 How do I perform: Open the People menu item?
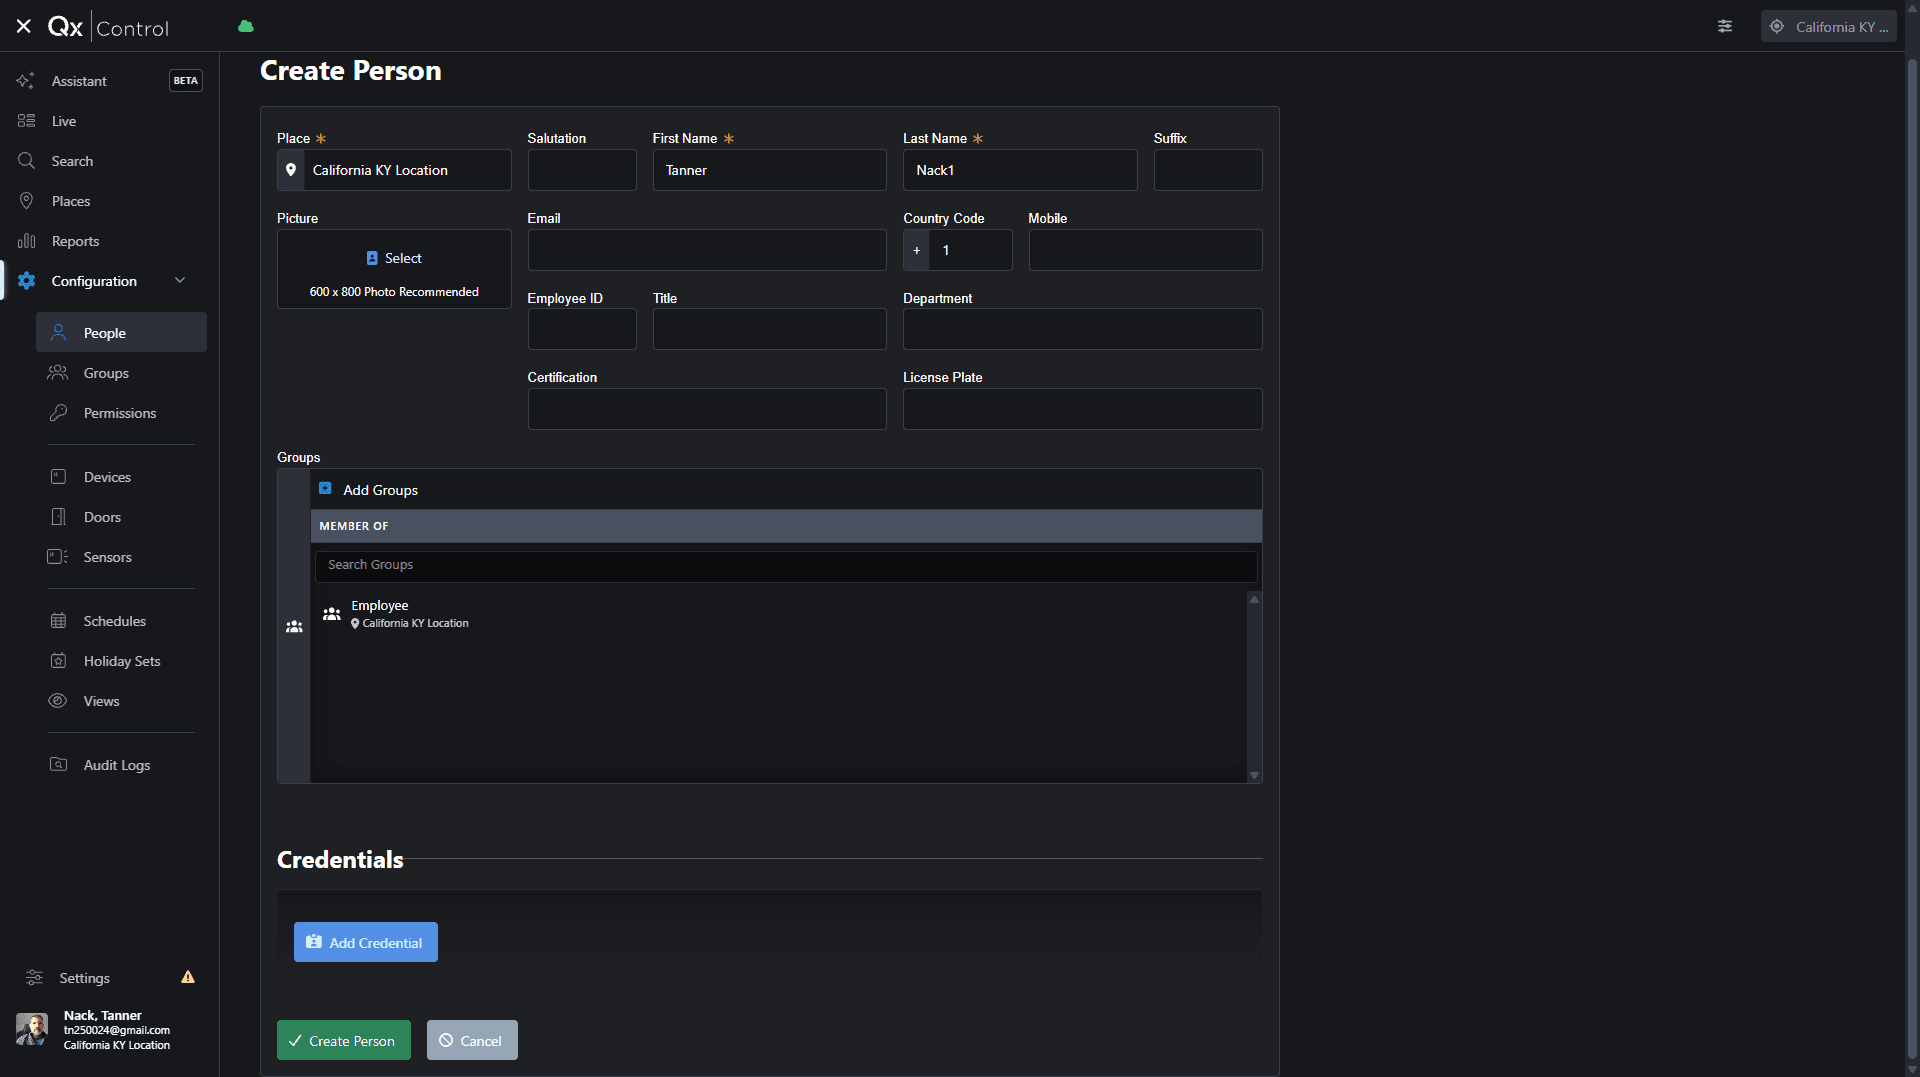coord(121,333)
